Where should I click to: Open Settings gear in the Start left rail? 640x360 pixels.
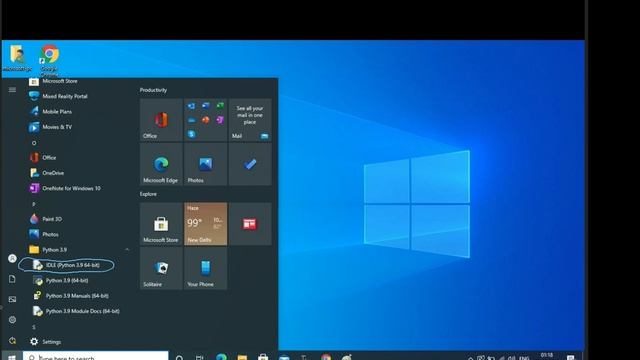pos(12,320)
